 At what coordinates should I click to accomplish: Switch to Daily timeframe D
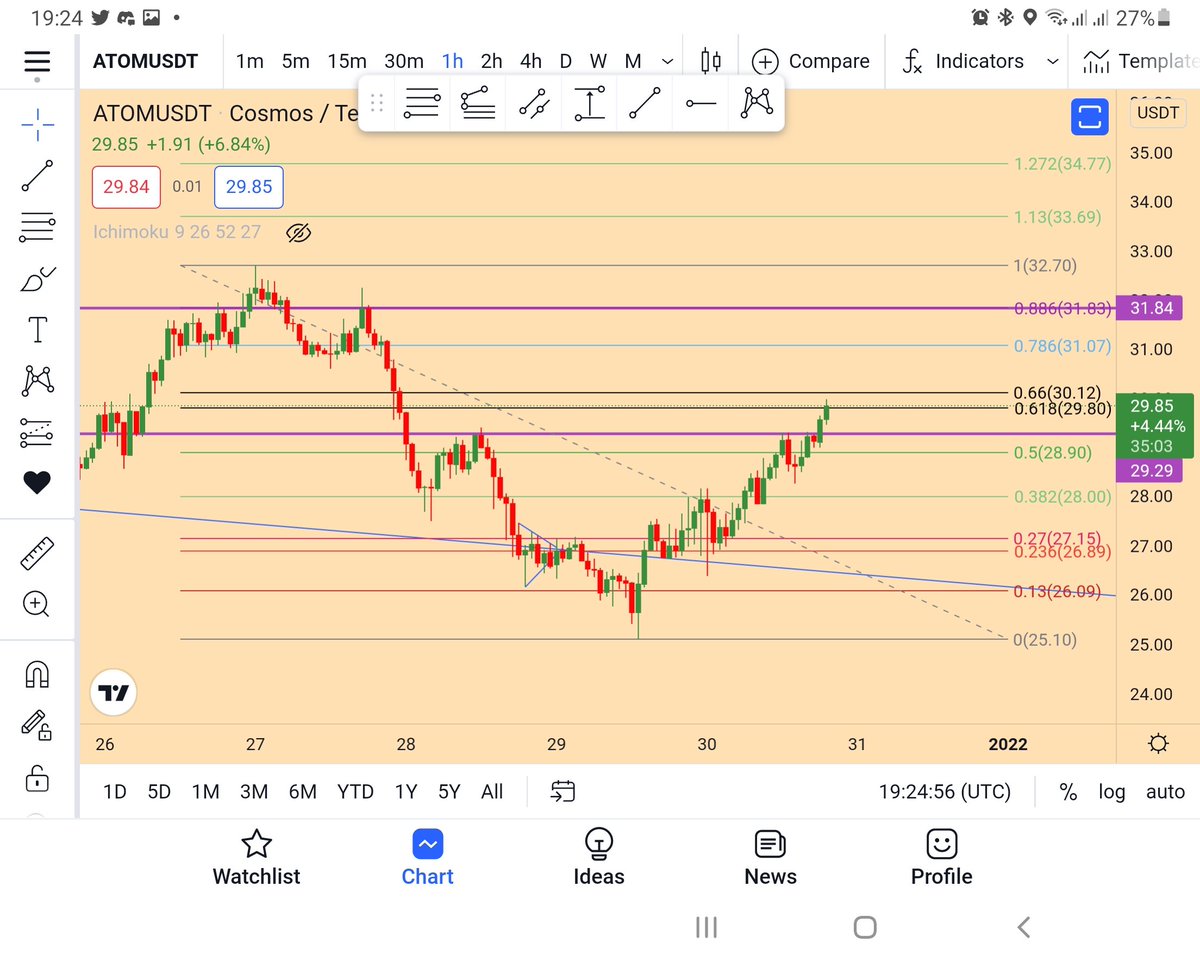pos(566,61)
